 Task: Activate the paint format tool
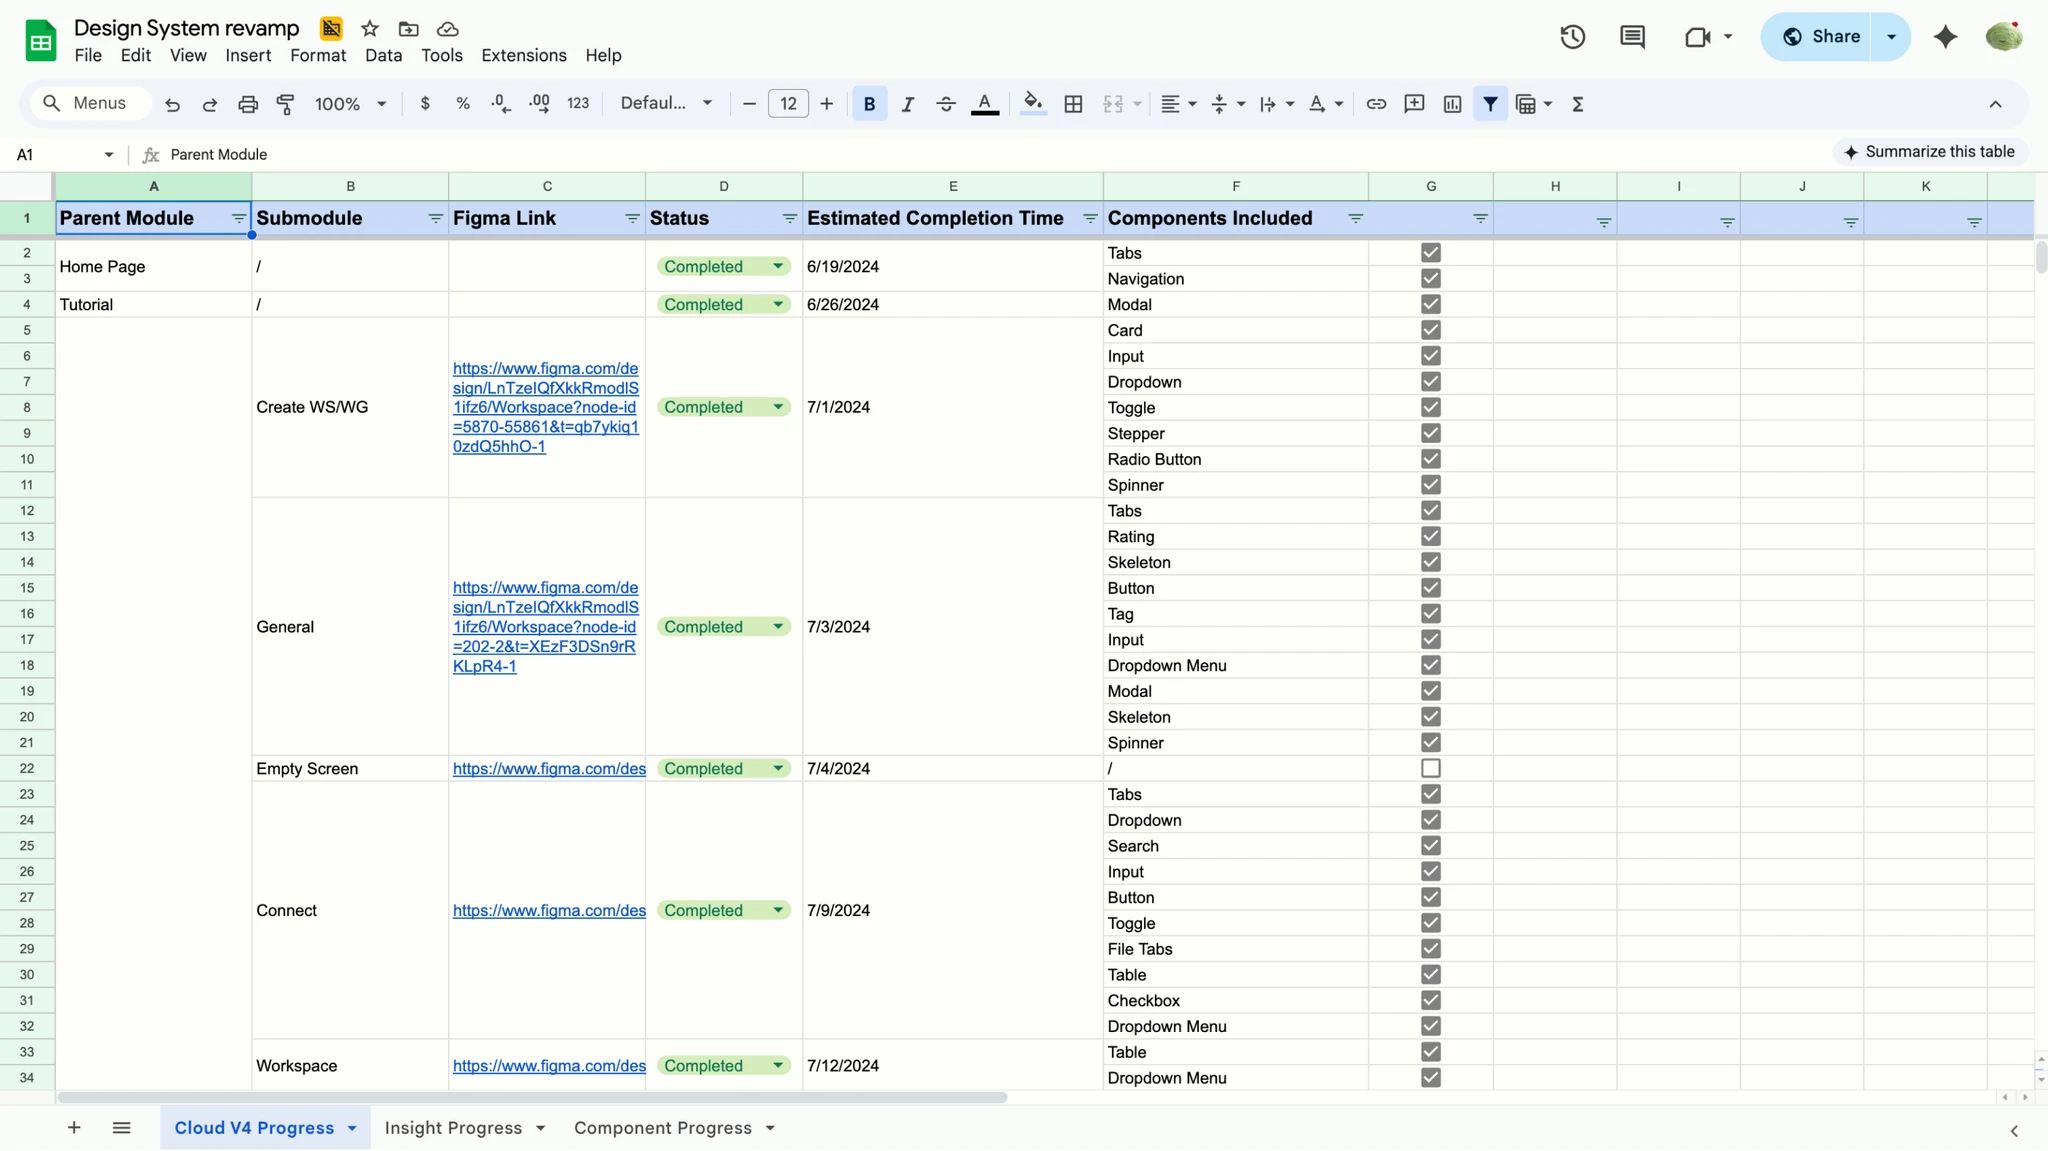286,104
